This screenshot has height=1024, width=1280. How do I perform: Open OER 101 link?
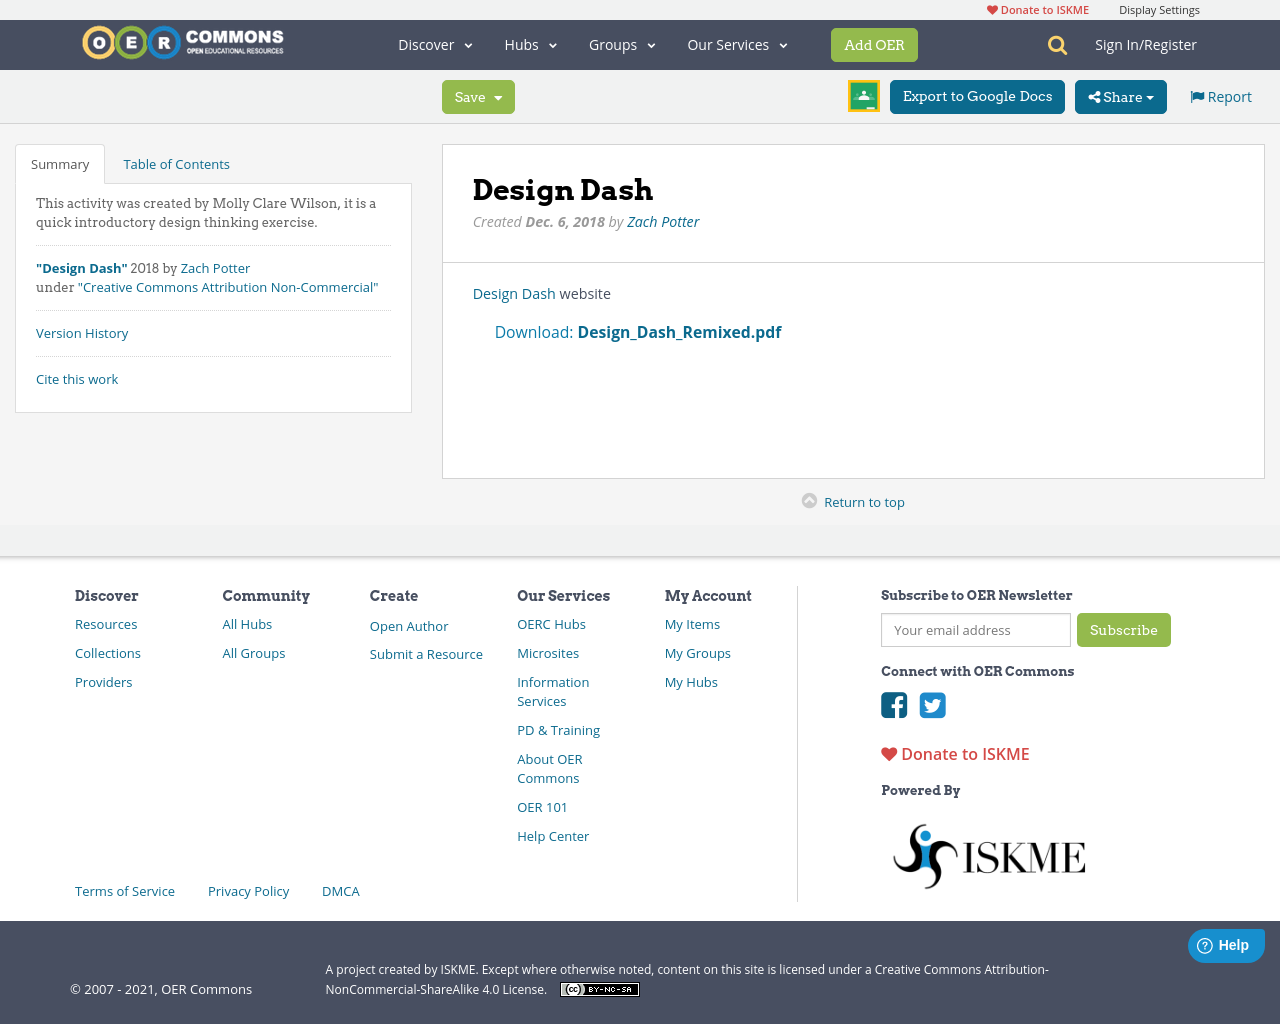click(542, 807)
